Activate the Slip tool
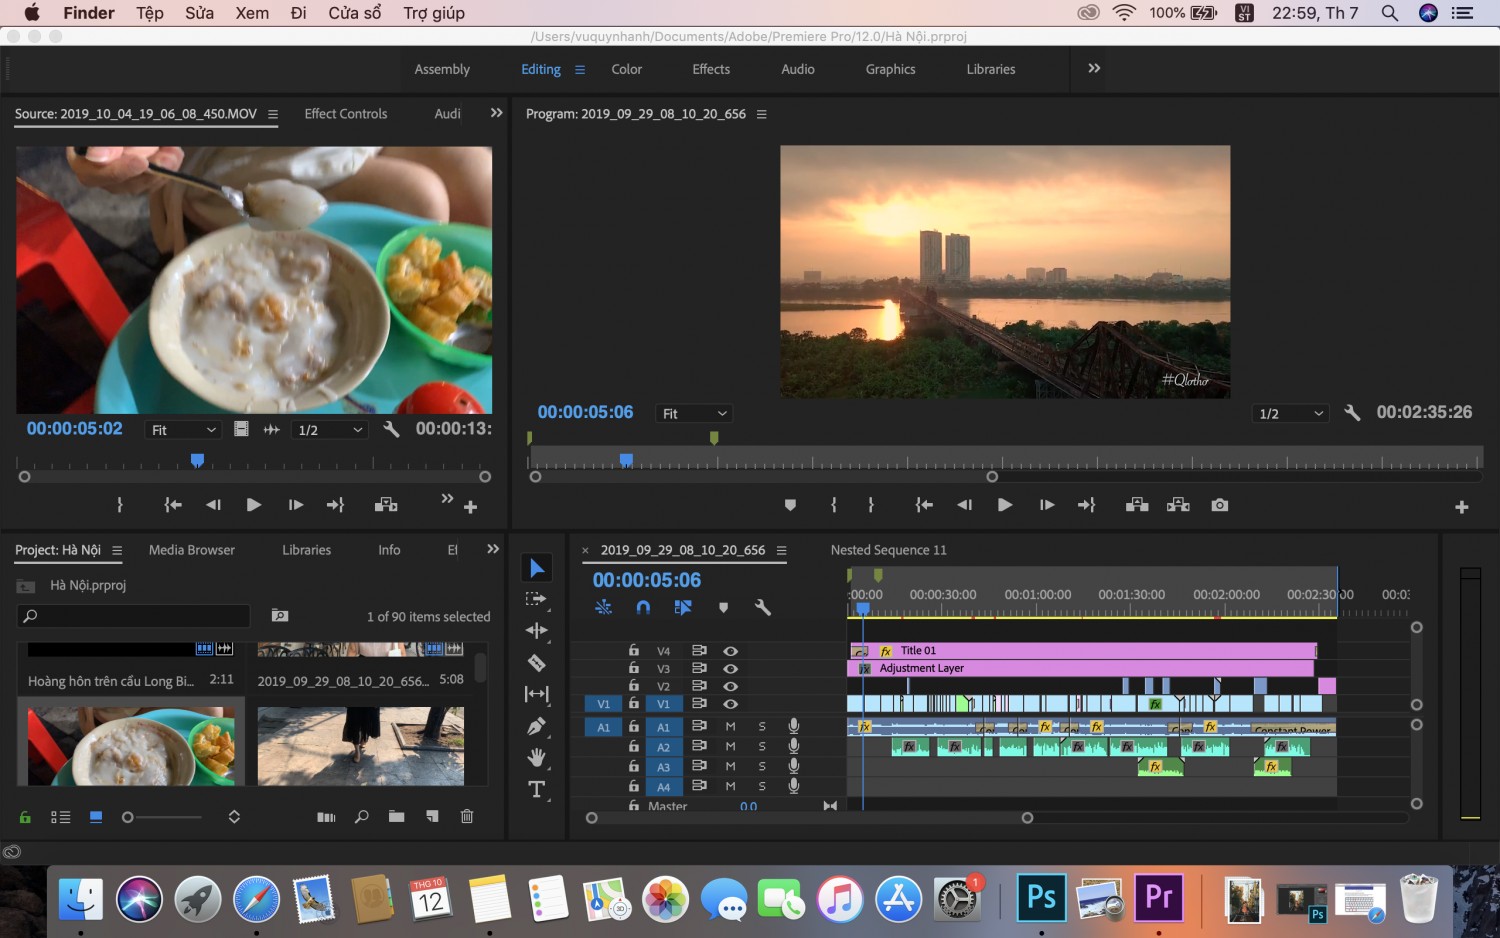This screenshot has height=938, width=1500. 536,694
